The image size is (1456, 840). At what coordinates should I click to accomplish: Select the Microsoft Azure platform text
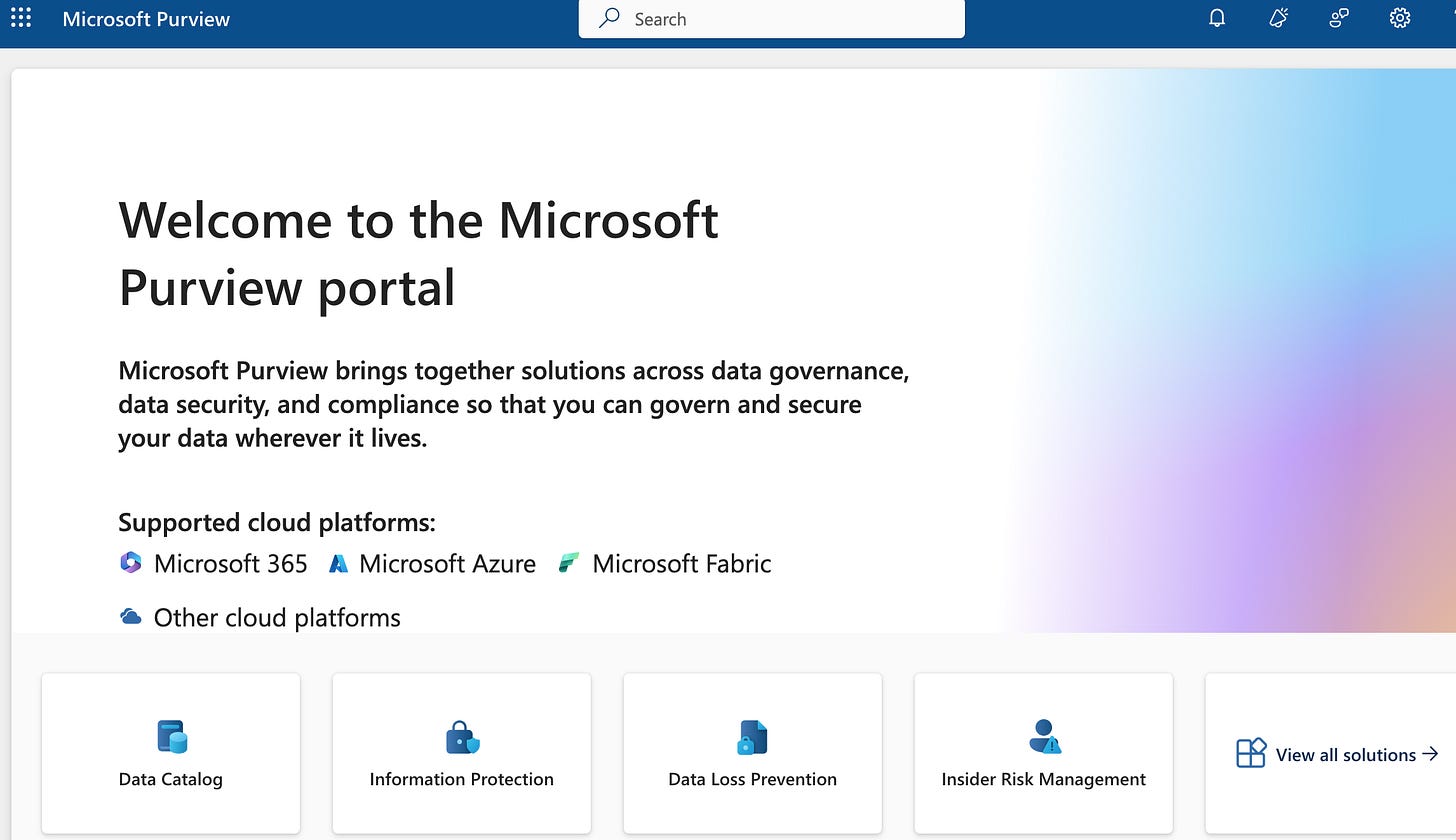(447, 564)
